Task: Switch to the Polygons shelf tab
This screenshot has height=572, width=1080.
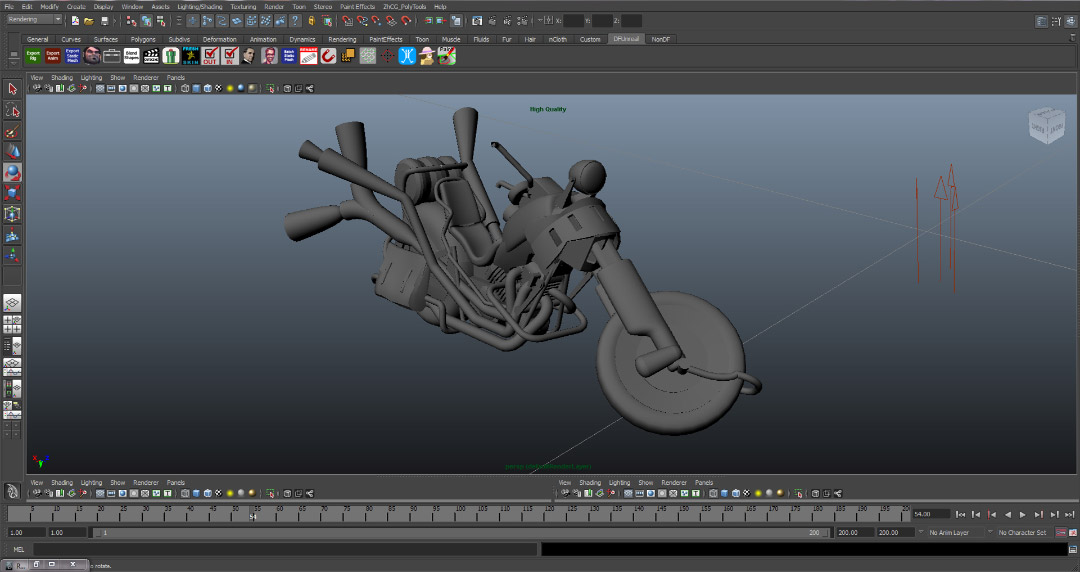Action: (143, 40)
